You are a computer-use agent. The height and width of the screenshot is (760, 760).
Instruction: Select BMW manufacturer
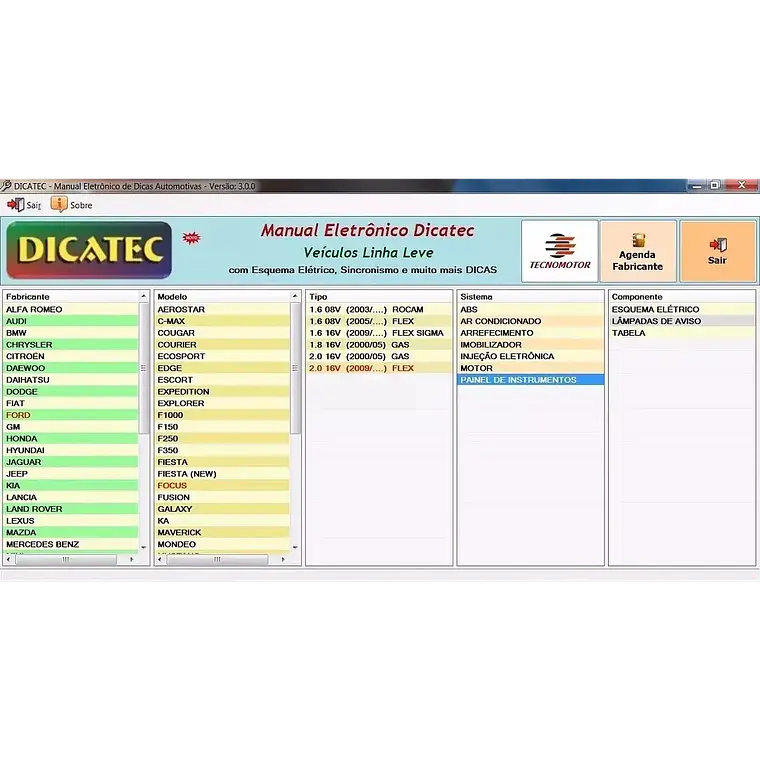(71, 333)
